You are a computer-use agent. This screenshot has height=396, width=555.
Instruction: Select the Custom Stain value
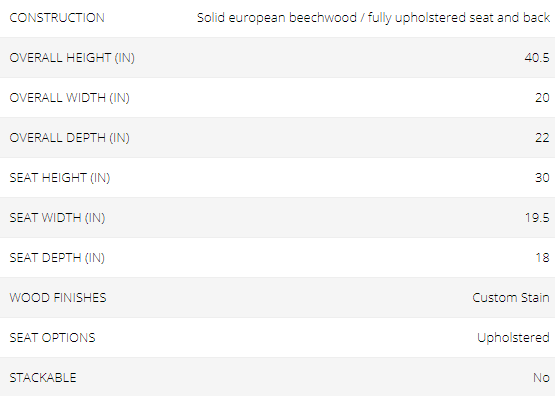pyautogui.click(x=511, y=298)
